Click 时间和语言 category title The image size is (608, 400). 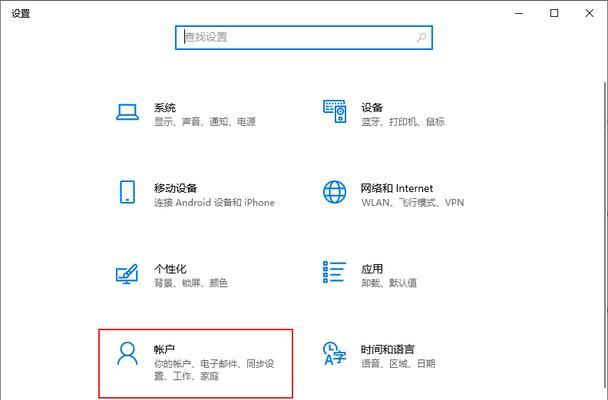[387, 349]
